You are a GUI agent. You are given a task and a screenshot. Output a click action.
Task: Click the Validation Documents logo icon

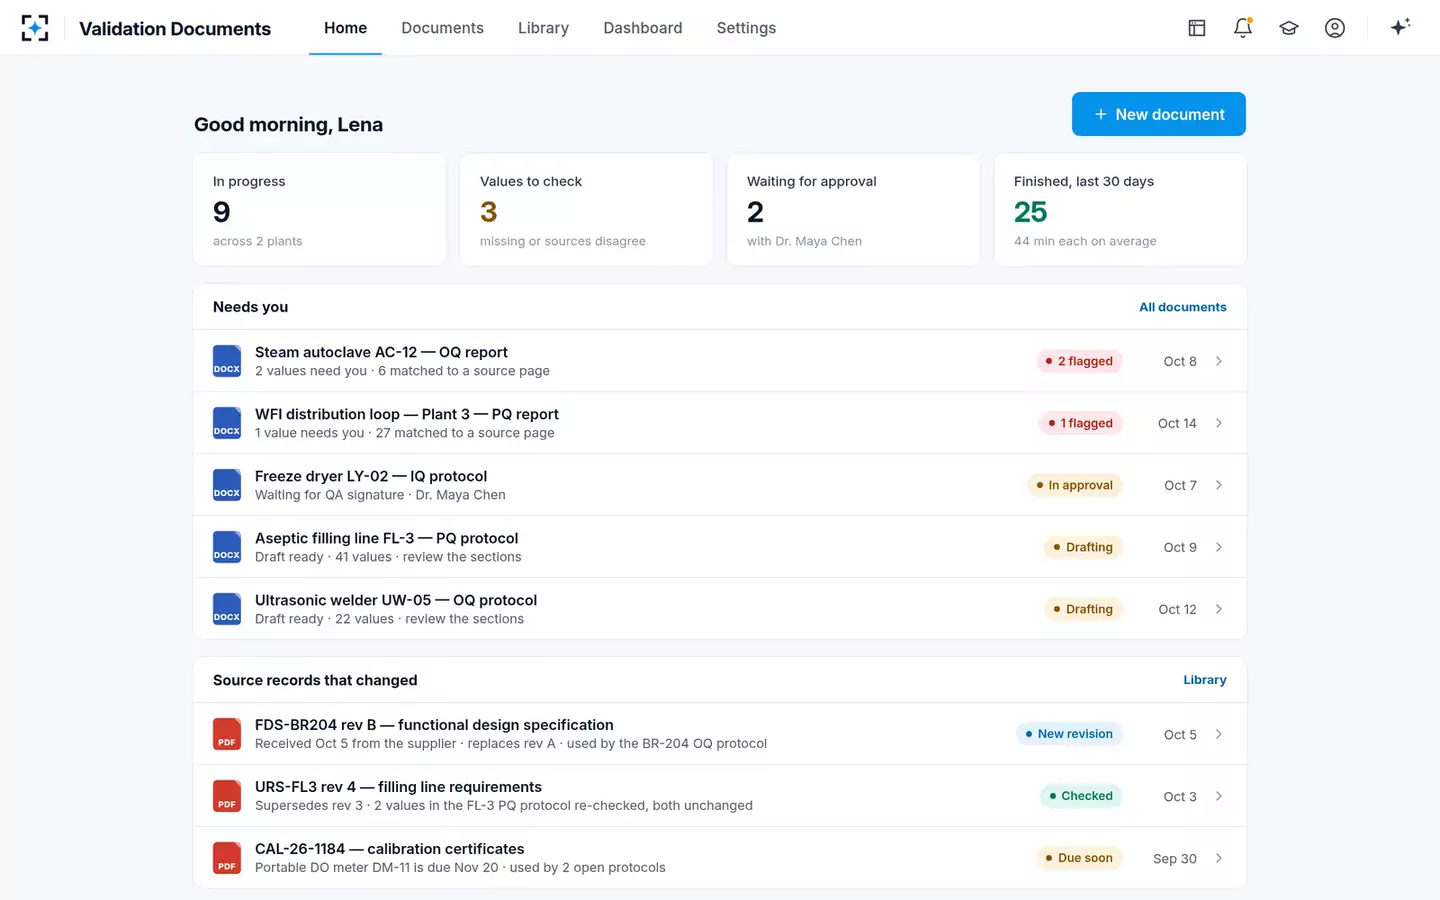[35, 28]
